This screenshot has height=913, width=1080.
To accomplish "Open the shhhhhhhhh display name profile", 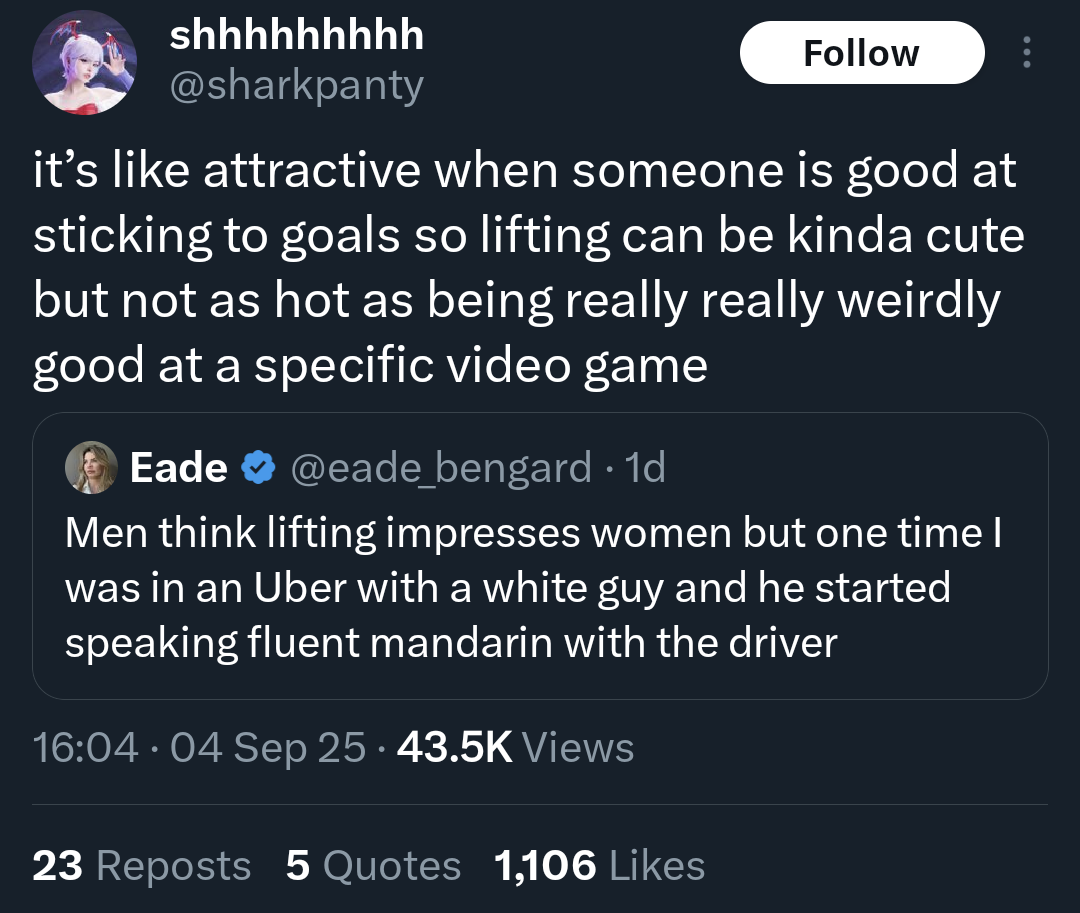I will (296, 35).
